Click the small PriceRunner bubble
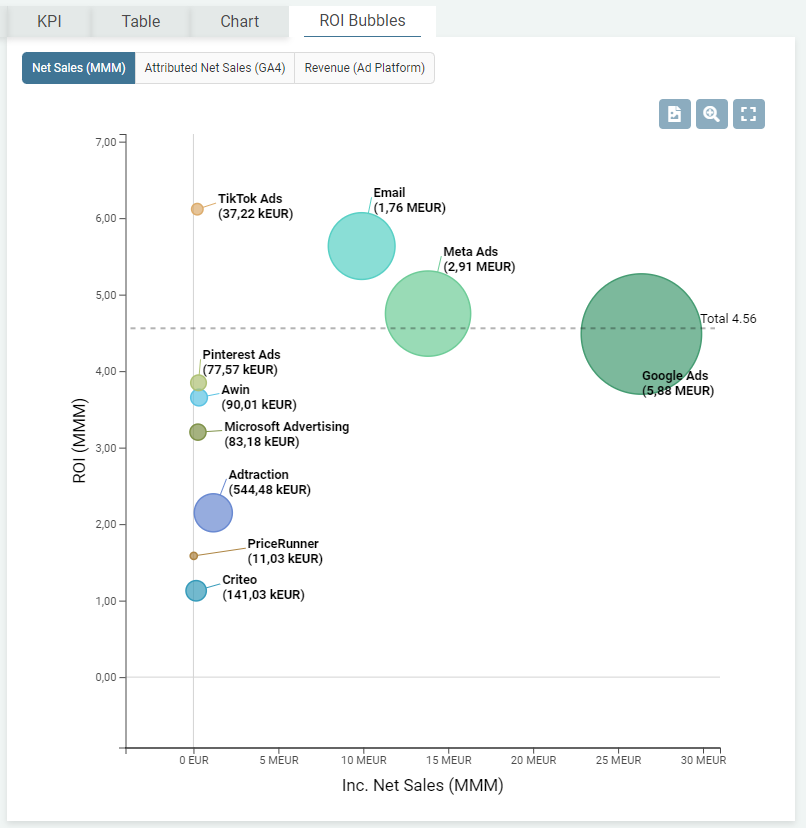 coord(194,555)
